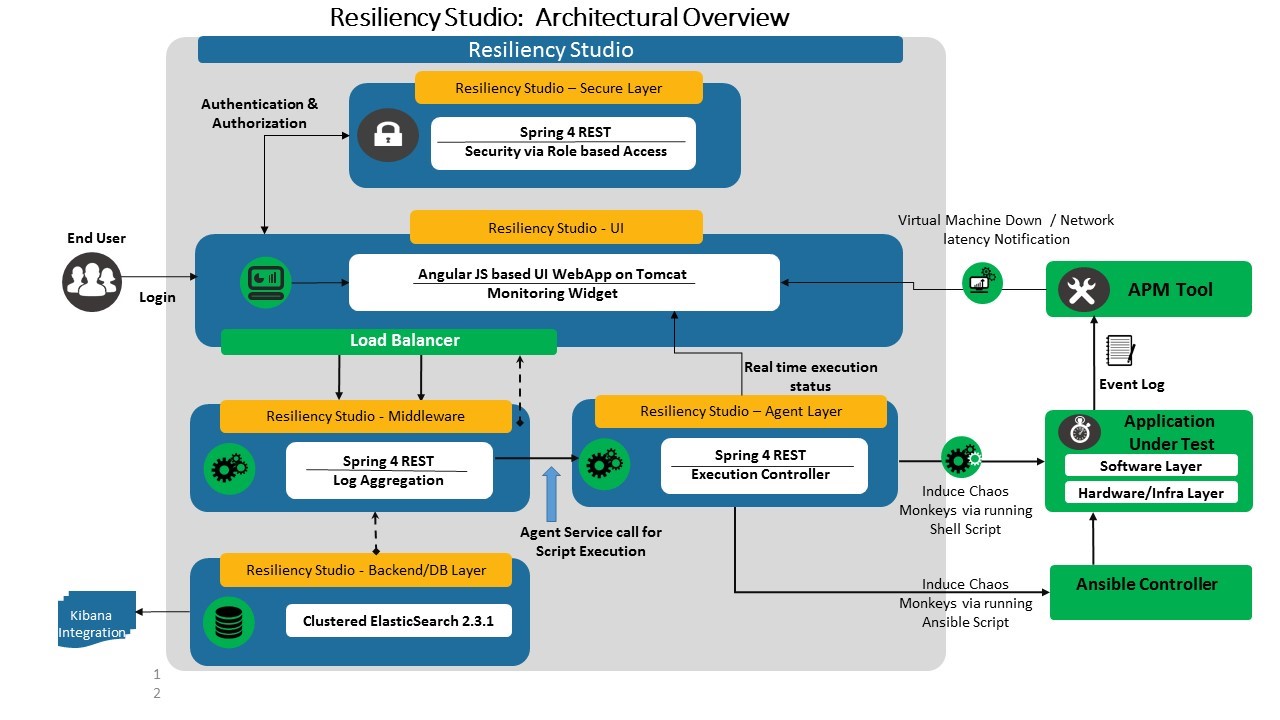The image size is (1280, 720).
Task: Click the Virtual Machine Down / Network latency Notification text
Action: pos(1006,229)
